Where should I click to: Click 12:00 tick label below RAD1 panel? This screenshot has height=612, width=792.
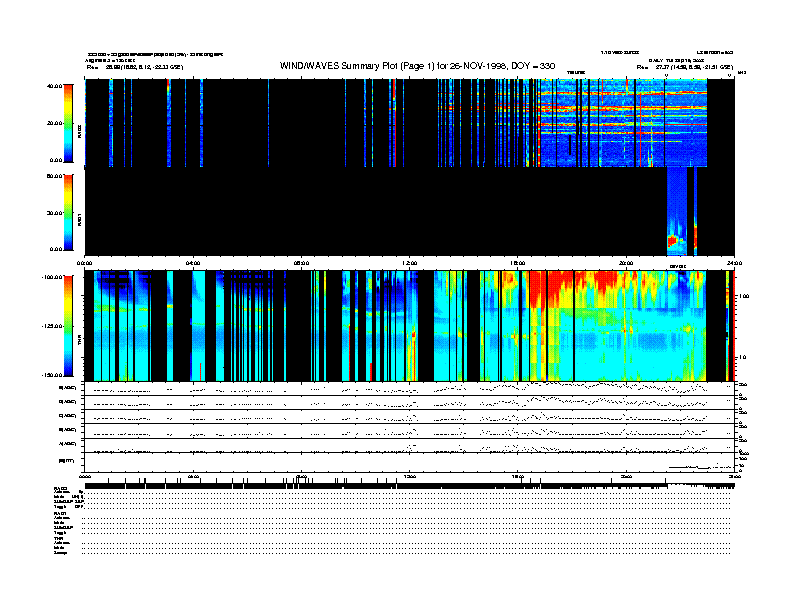[x=410, y=263]
